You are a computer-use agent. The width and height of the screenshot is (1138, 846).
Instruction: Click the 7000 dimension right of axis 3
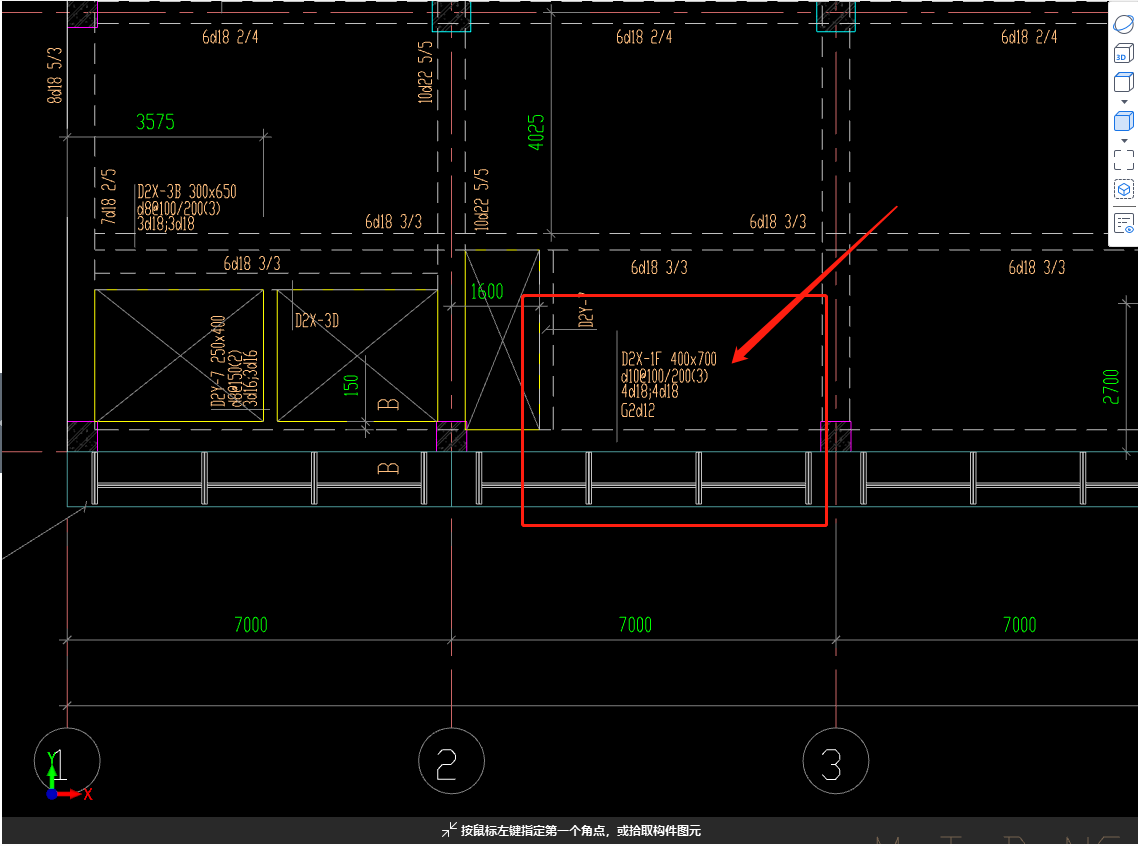point(1019,625)
